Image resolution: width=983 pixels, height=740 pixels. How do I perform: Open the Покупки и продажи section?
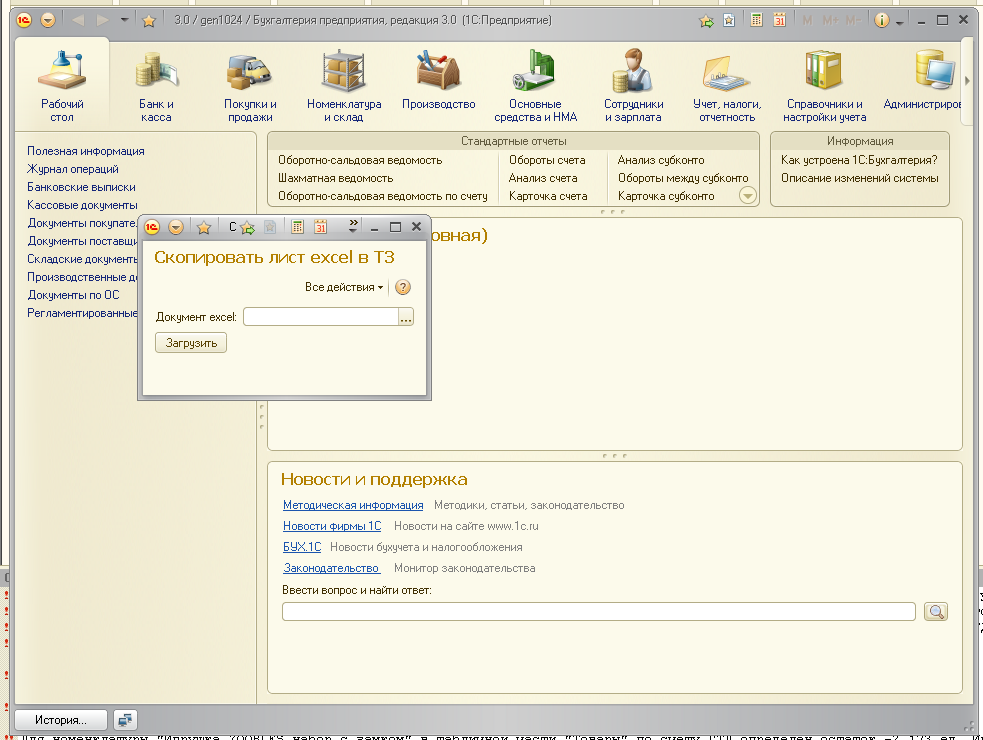(250, 85)
